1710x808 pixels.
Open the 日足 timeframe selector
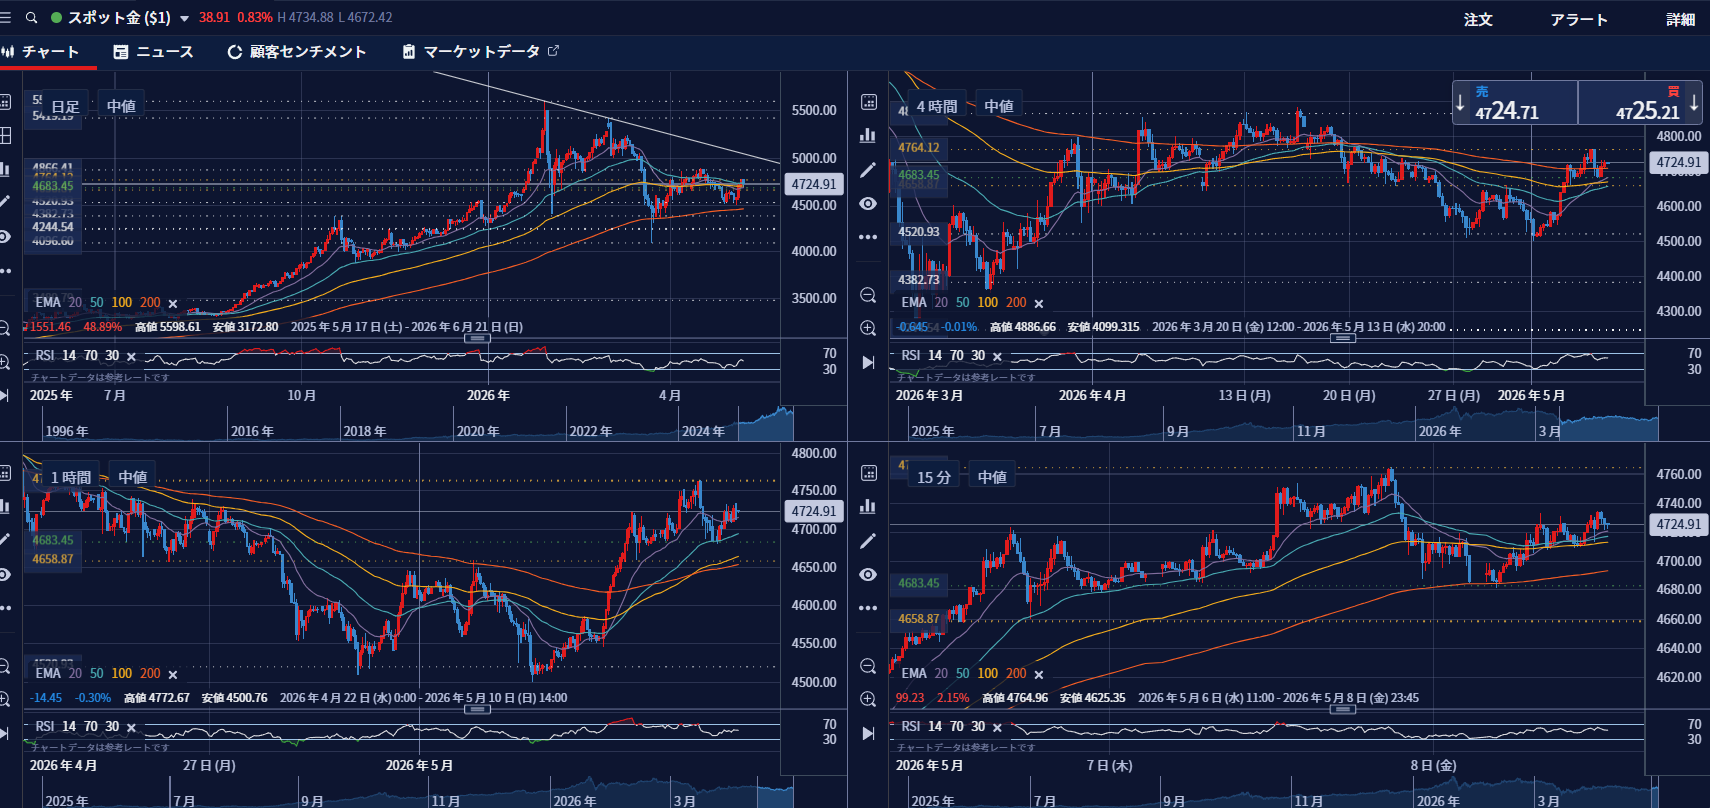point(65,106)
